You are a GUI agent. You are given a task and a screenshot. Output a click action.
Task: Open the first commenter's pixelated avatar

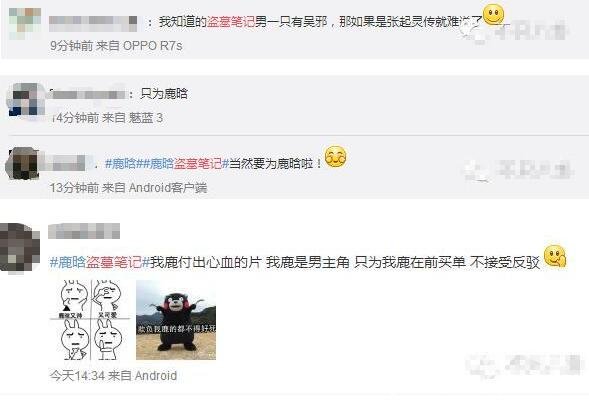25,24
